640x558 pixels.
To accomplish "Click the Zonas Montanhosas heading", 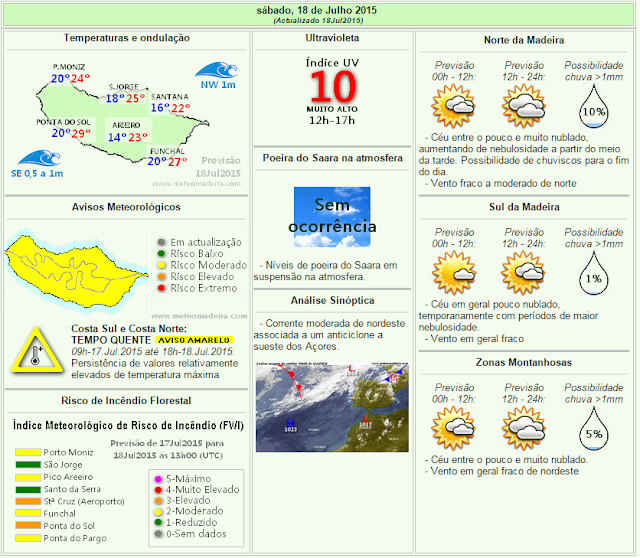I will (x=524, y=362).
